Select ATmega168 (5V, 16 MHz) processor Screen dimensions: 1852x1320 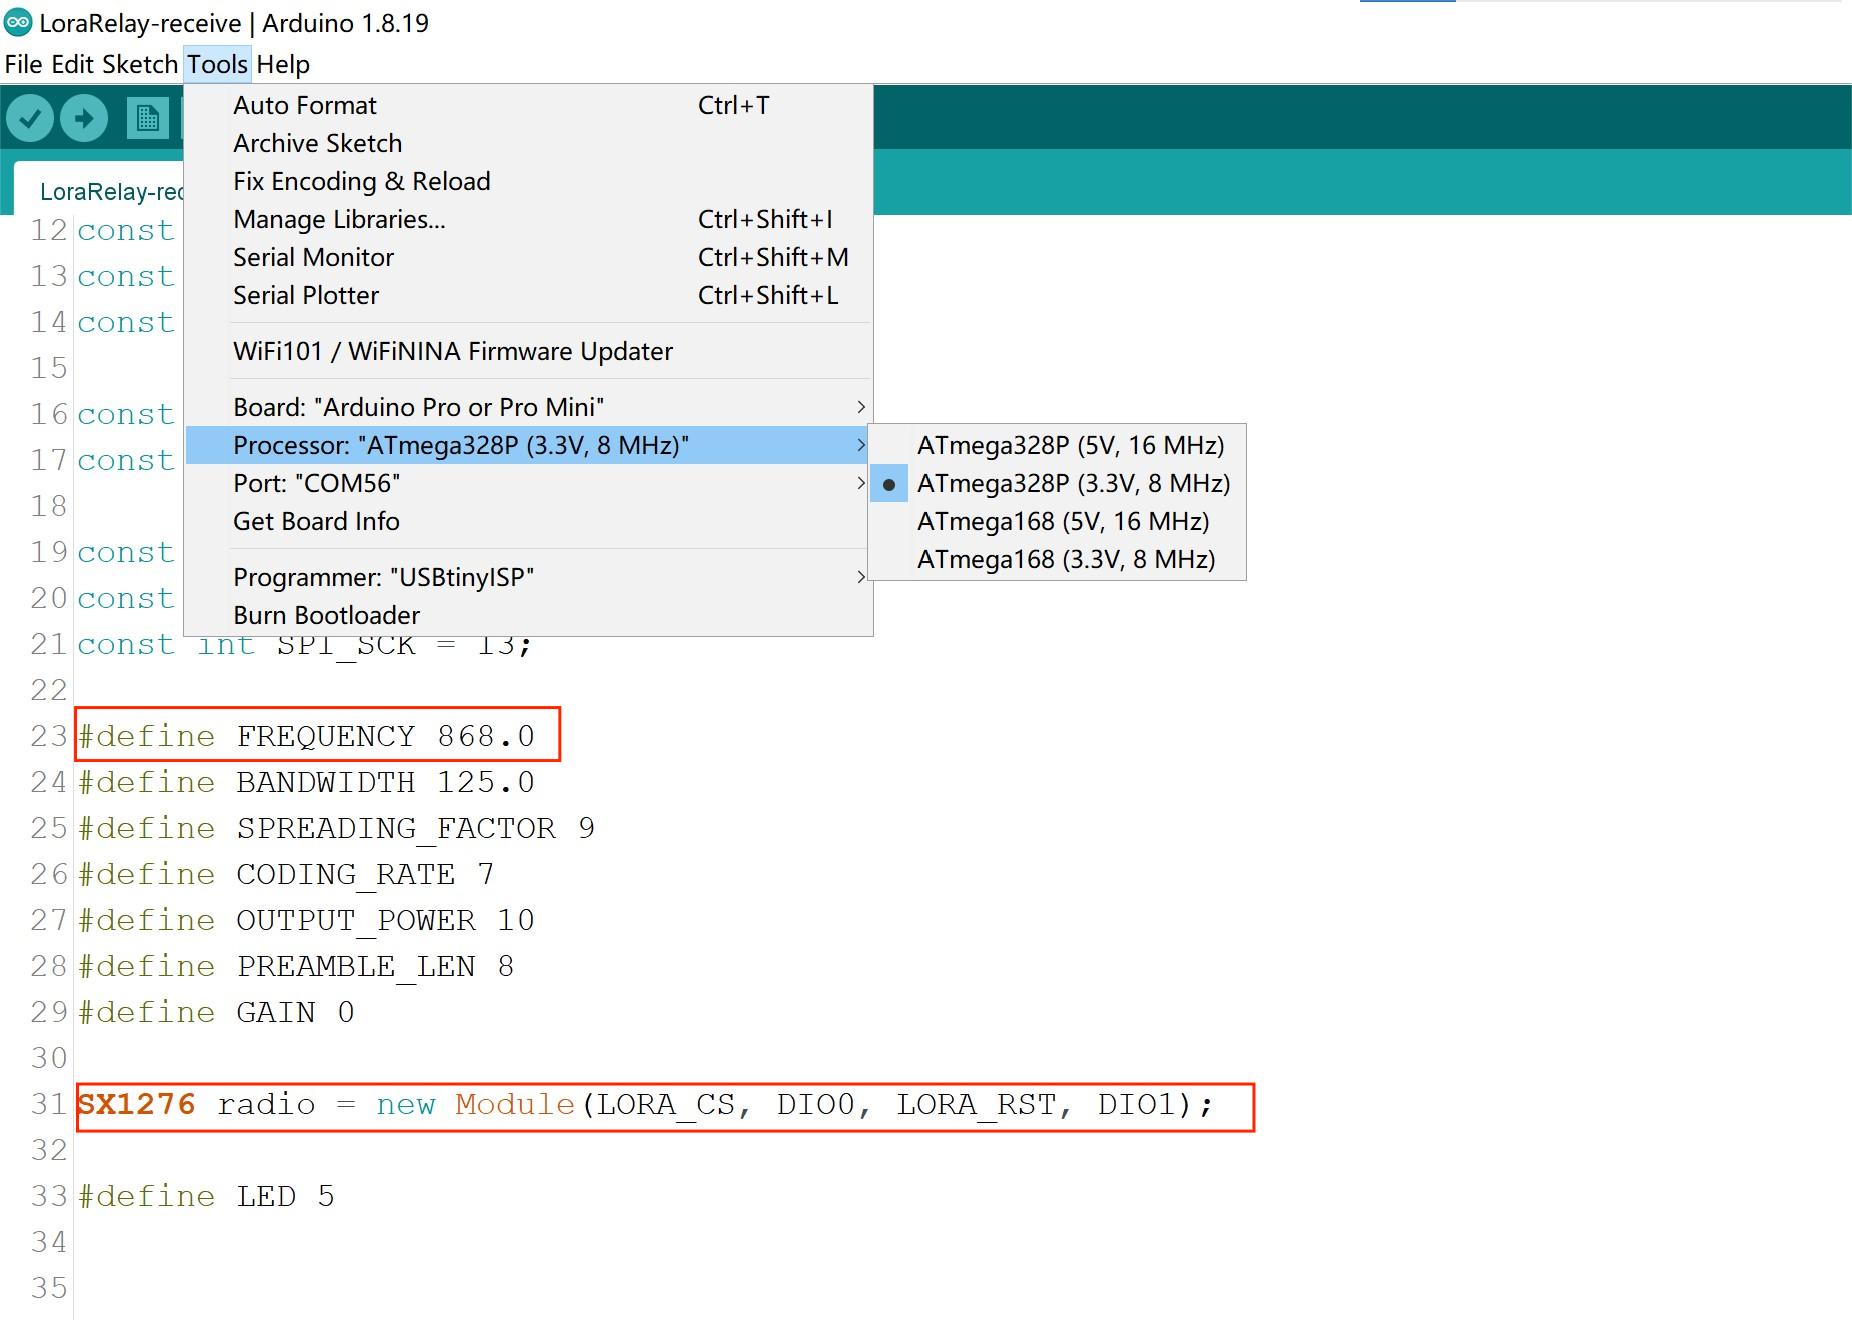tap(1057, 521)
